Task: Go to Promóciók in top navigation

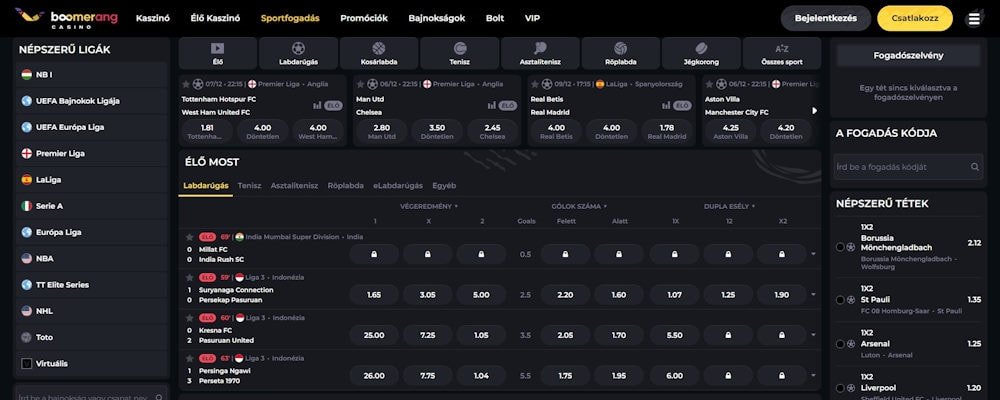Action: coord(364,19)
